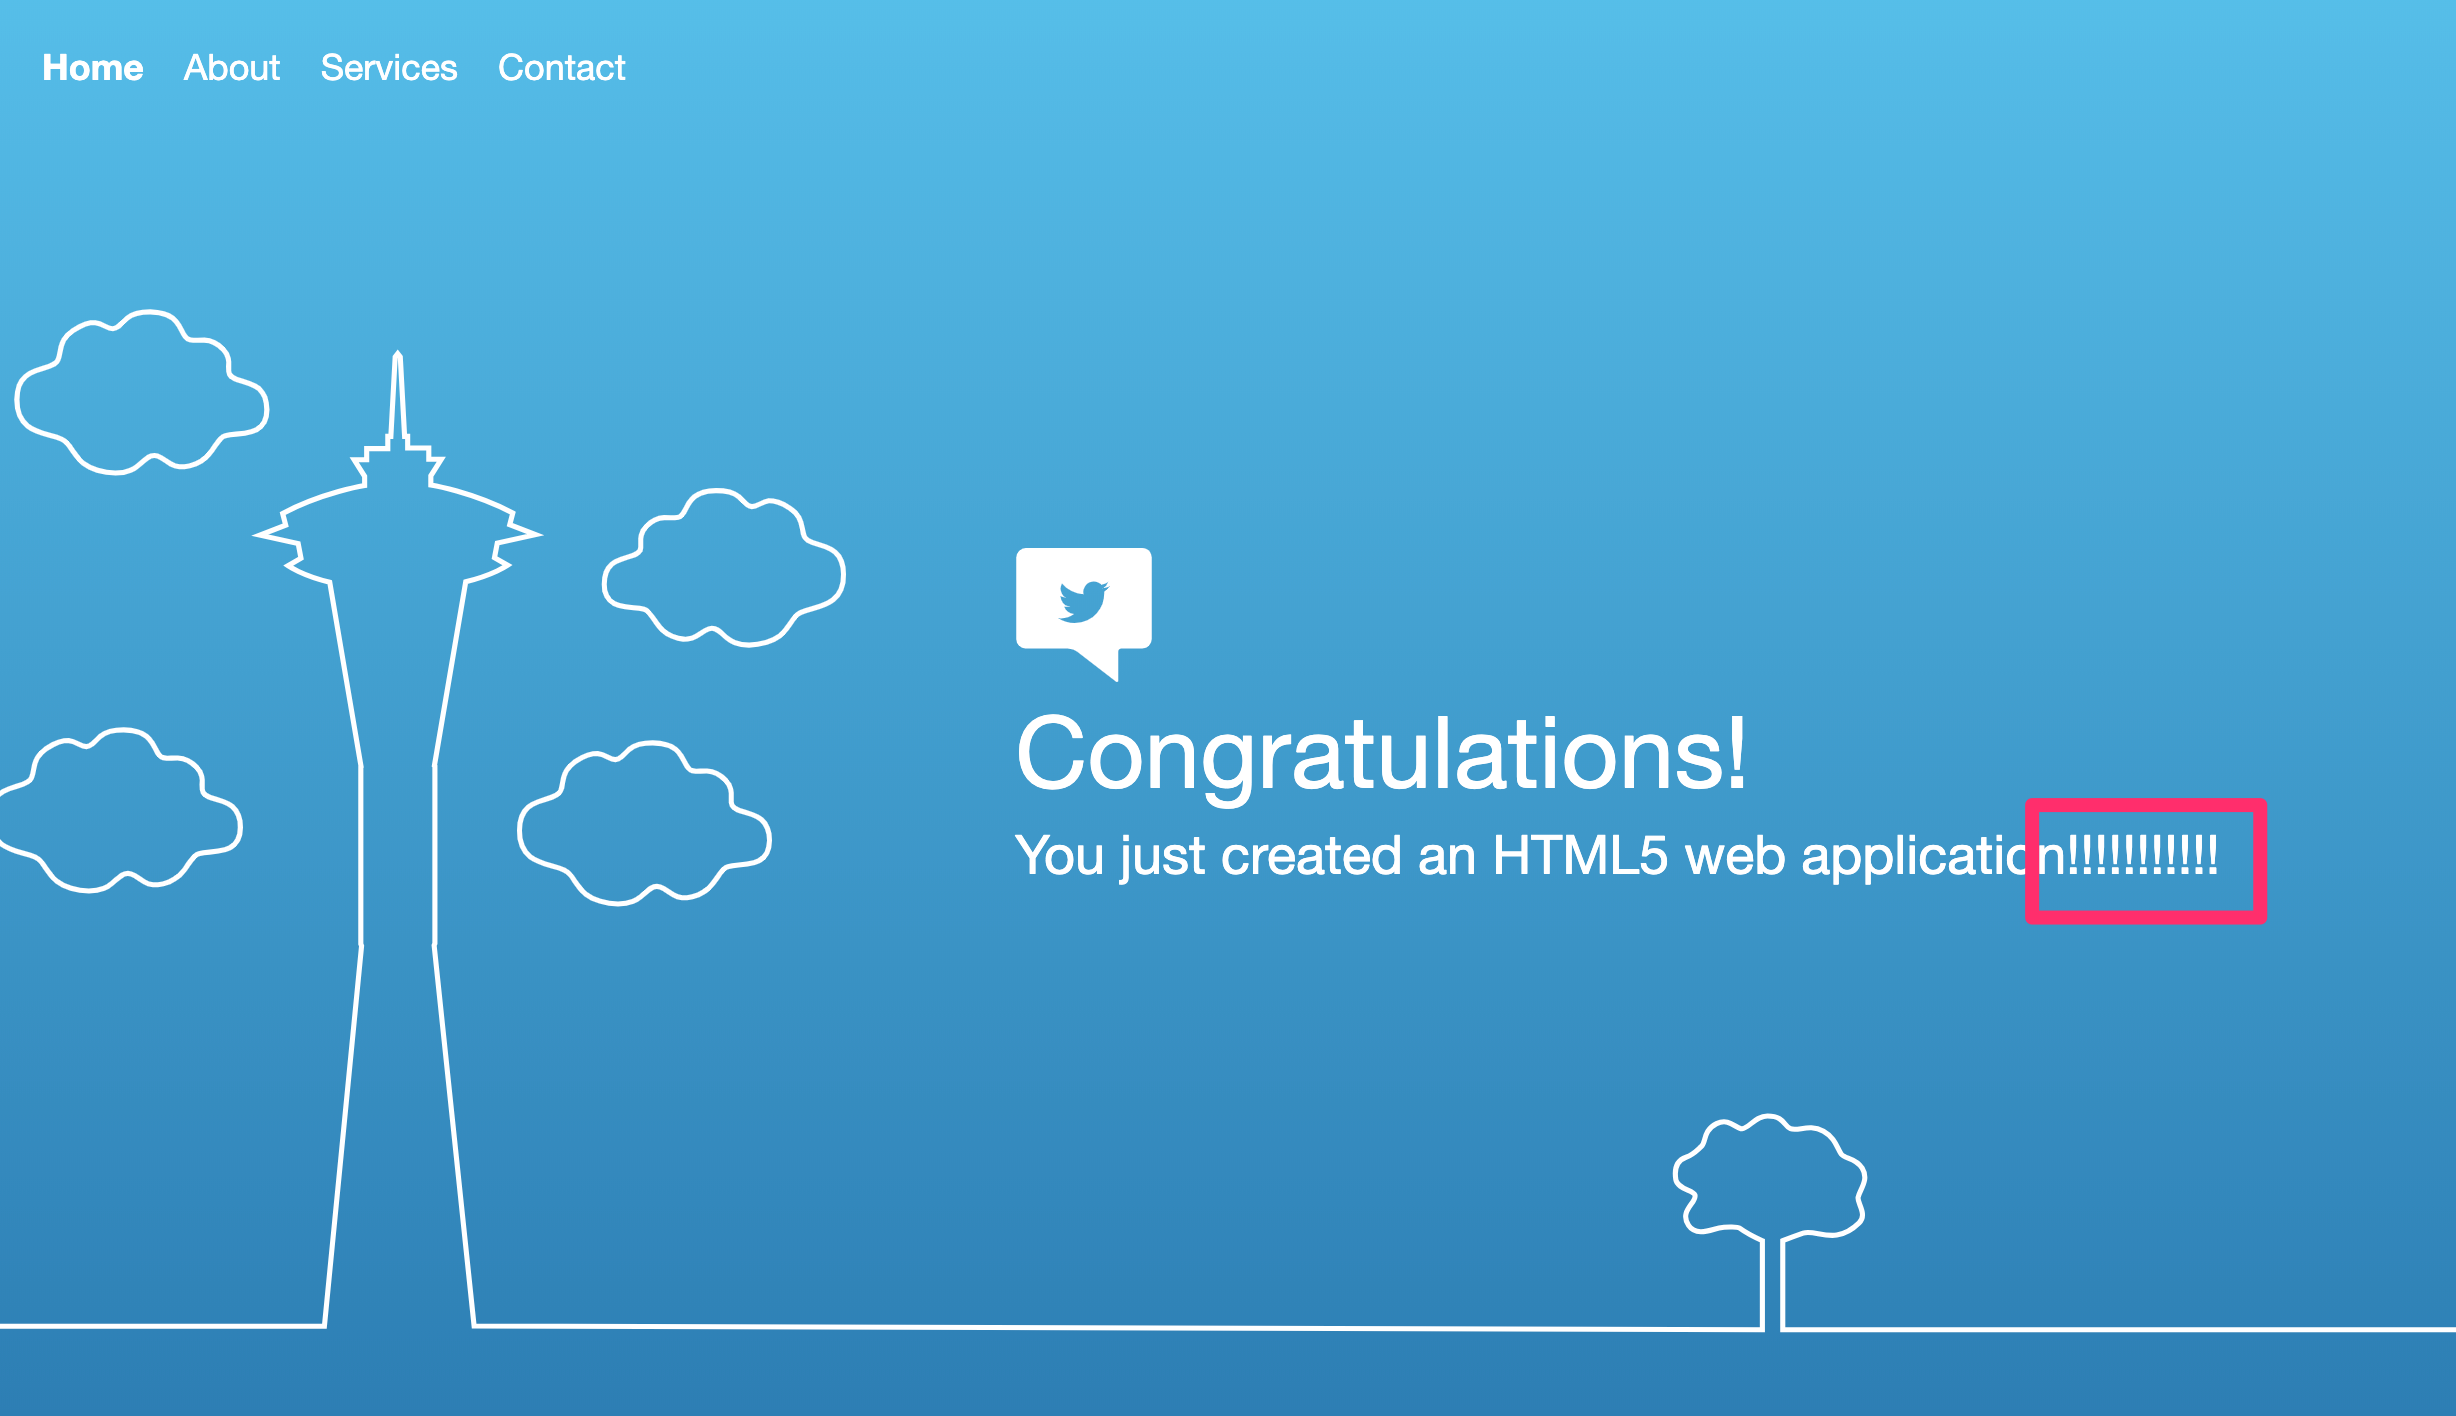Go to the About page
The width and height of the screenshot is (2456, 1416).
click(x=232, y=68)
